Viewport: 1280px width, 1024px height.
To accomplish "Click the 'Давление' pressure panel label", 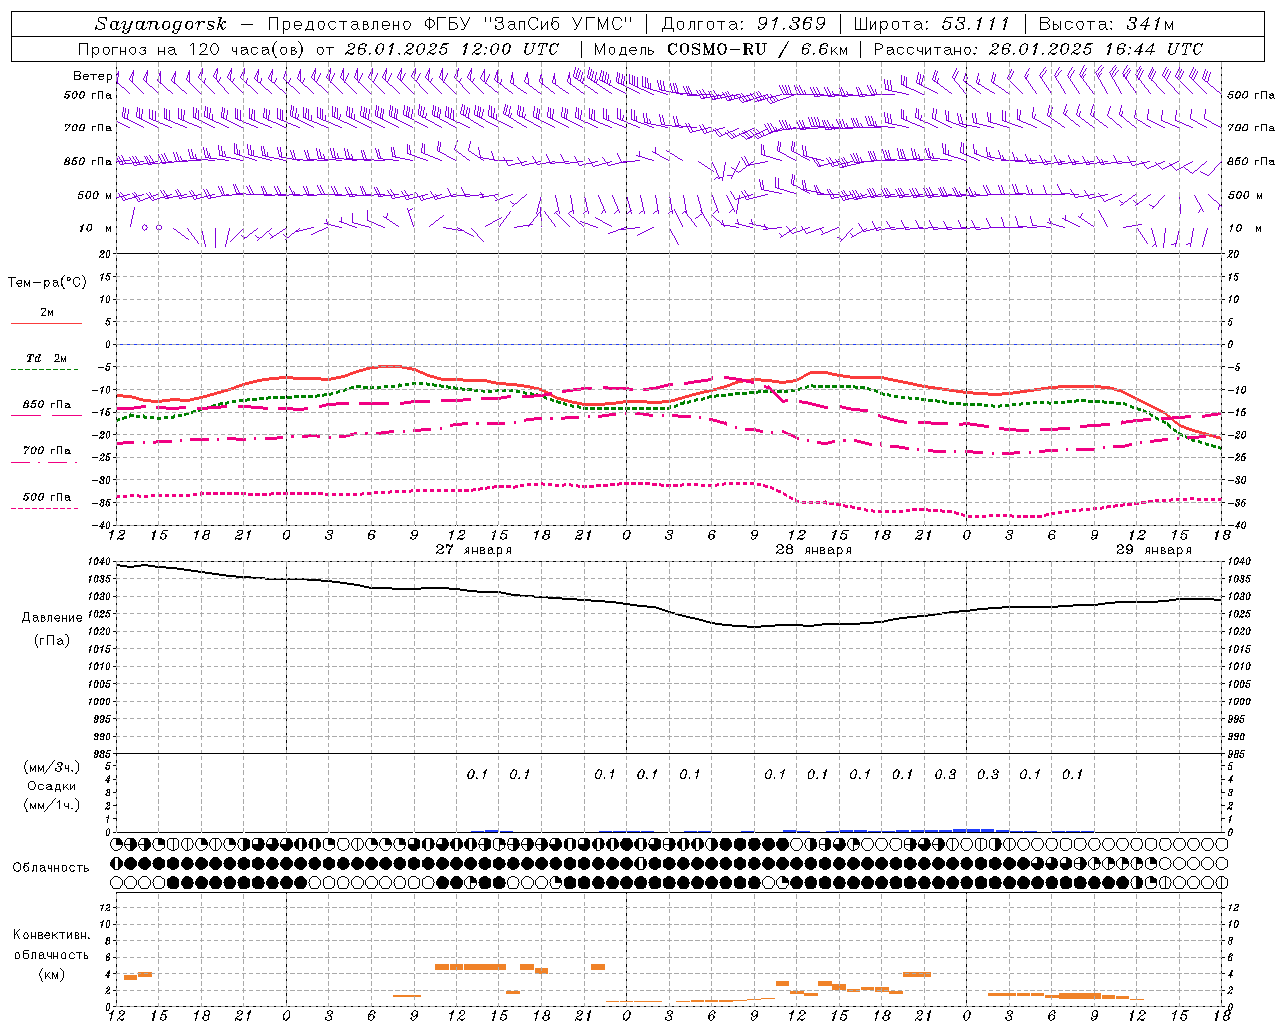I will tap(52, 618).
